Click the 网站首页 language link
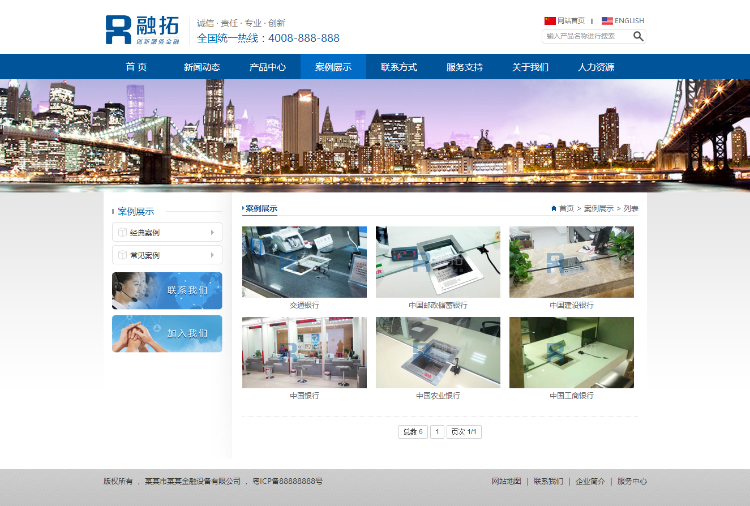750x506 pixels. (571, 21)
